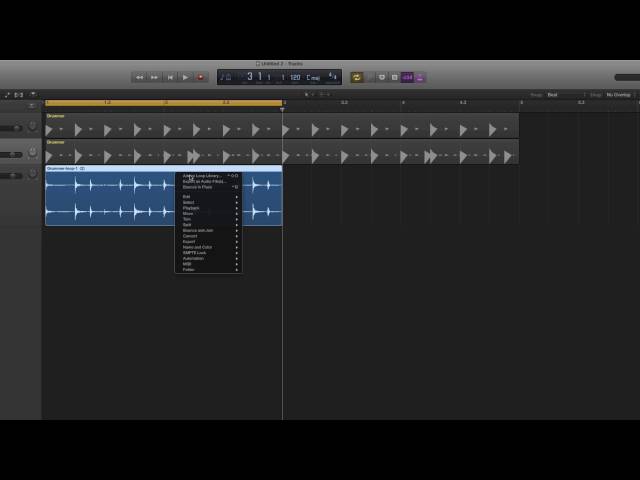Adjust the second Drummer track volume slider

pos(11,155)
